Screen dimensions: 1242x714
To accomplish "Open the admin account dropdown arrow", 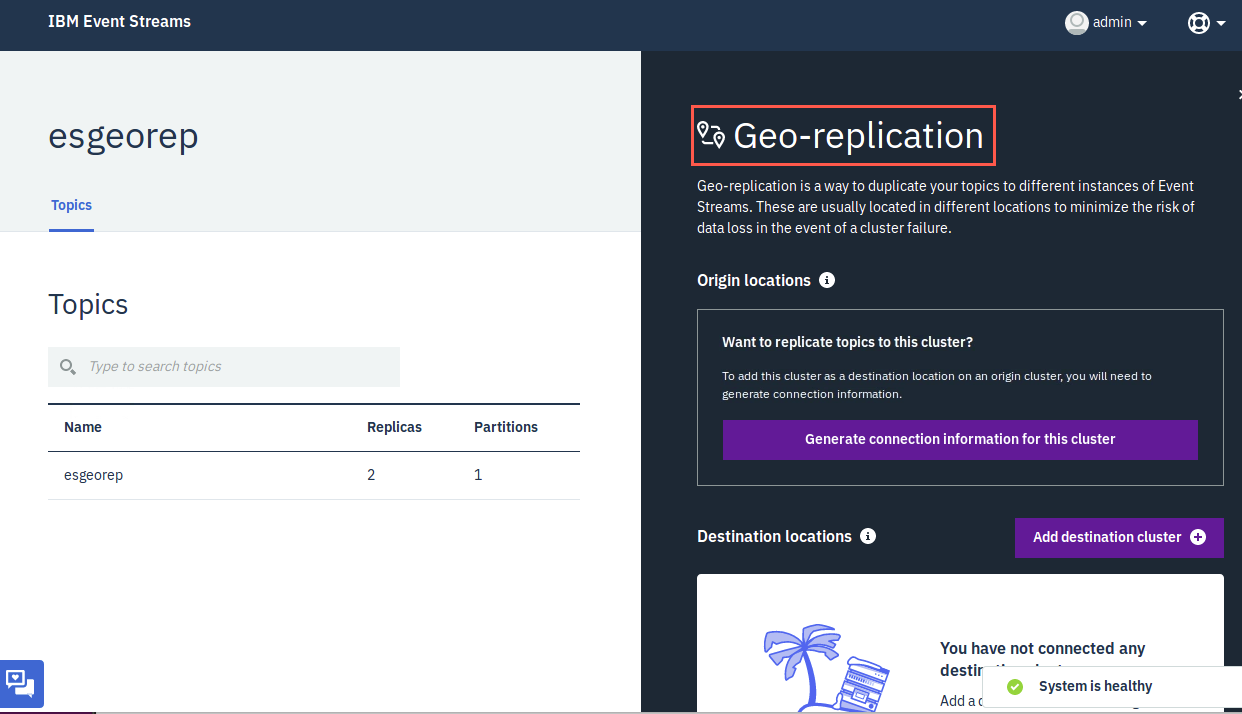I will click(1142, 23).
